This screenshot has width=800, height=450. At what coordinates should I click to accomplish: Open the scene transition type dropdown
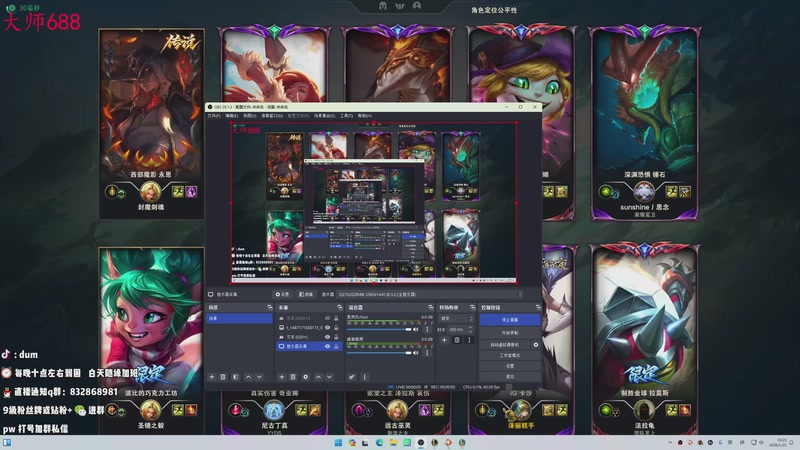455,319
